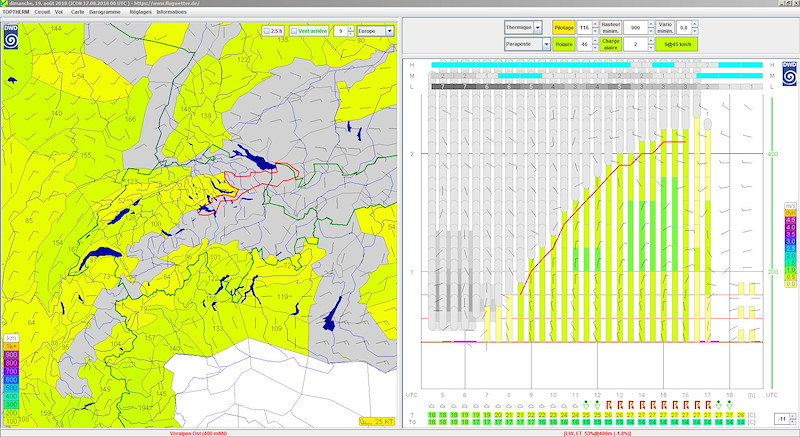Click the red R symbol at 15 UTC
This screenshot has height=437, width=800.
click(663, 405)
